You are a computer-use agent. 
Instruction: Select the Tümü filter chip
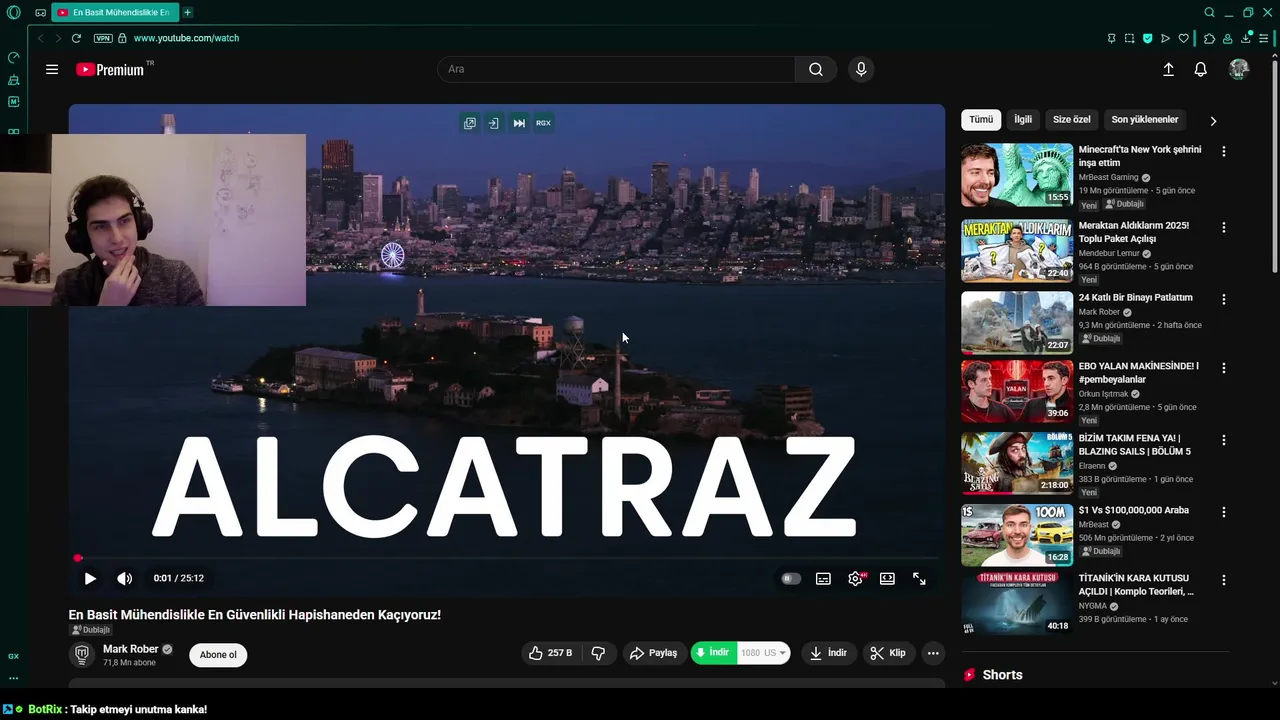981,119
